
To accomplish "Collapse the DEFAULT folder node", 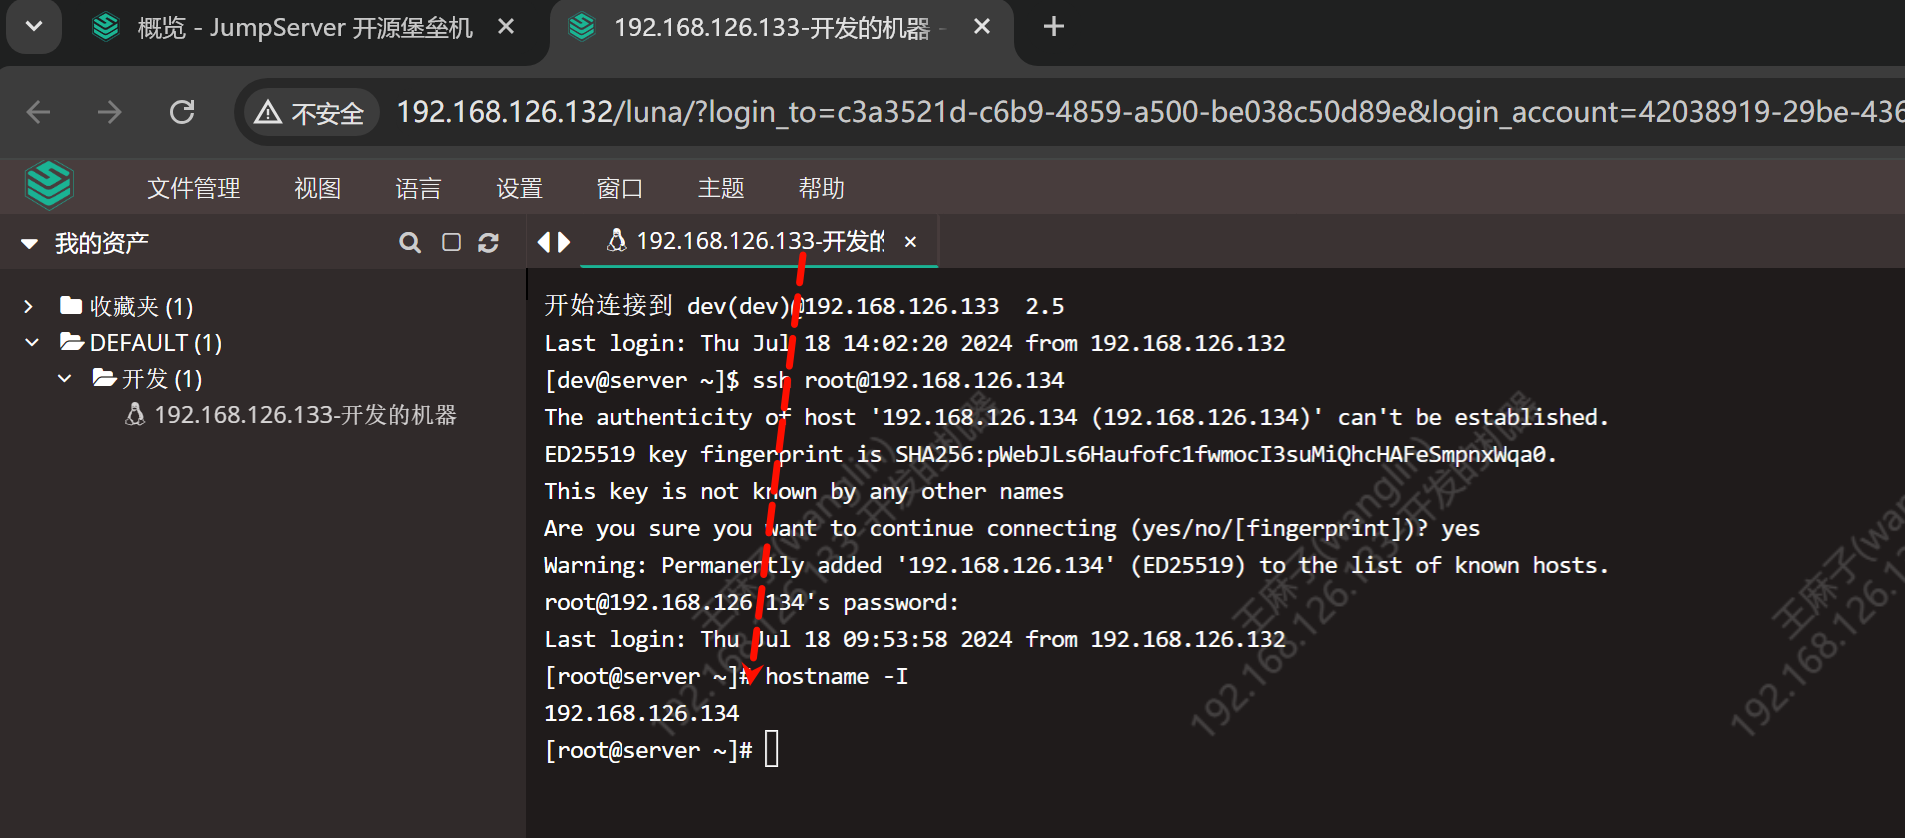I will 32,342.
